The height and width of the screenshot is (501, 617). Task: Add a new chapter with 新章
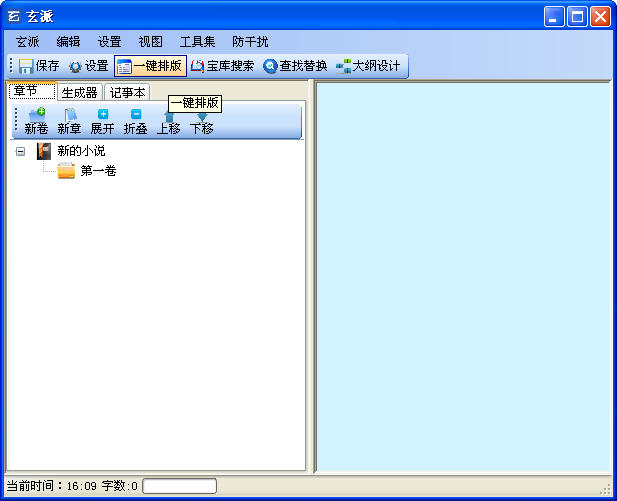[69, 122]
